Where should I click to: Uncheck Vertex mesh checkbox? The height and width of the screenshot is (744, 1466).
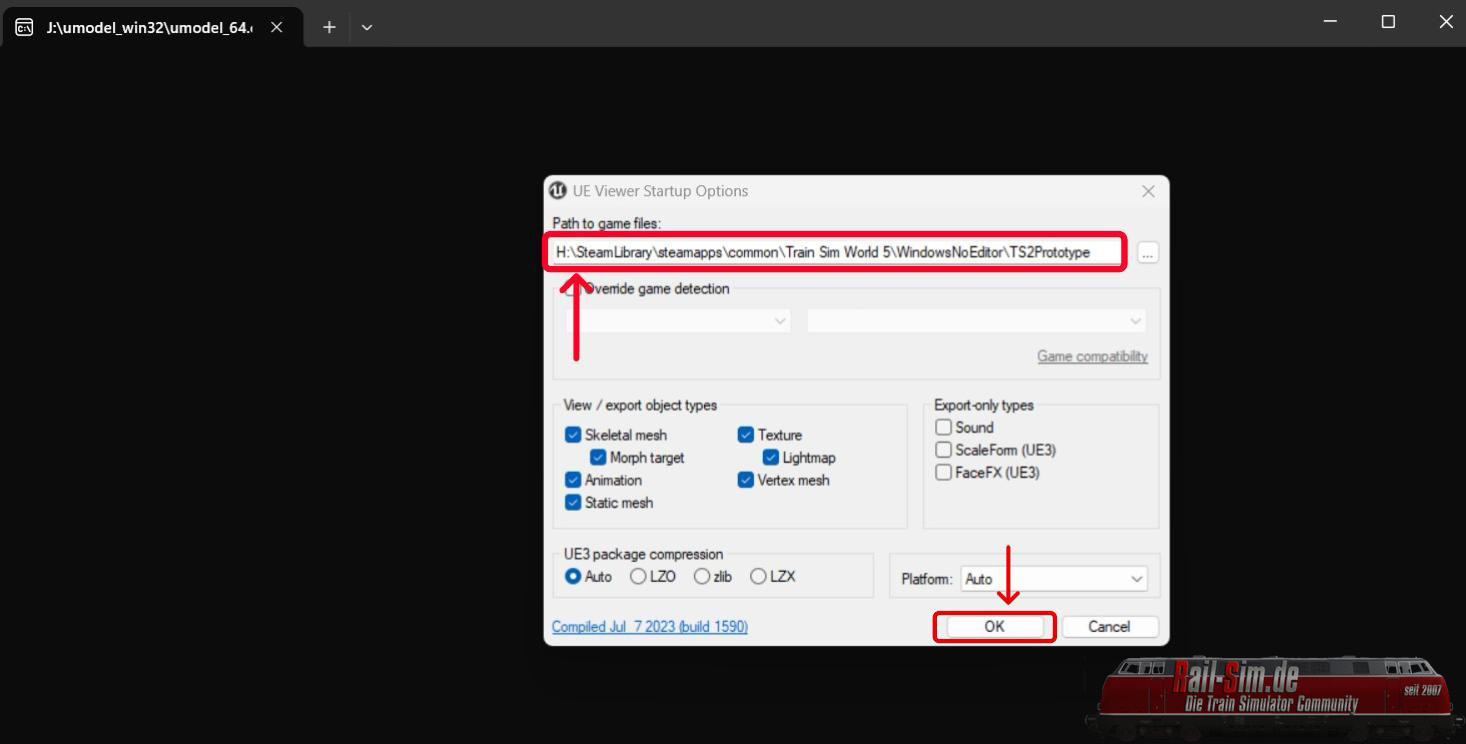746,480
